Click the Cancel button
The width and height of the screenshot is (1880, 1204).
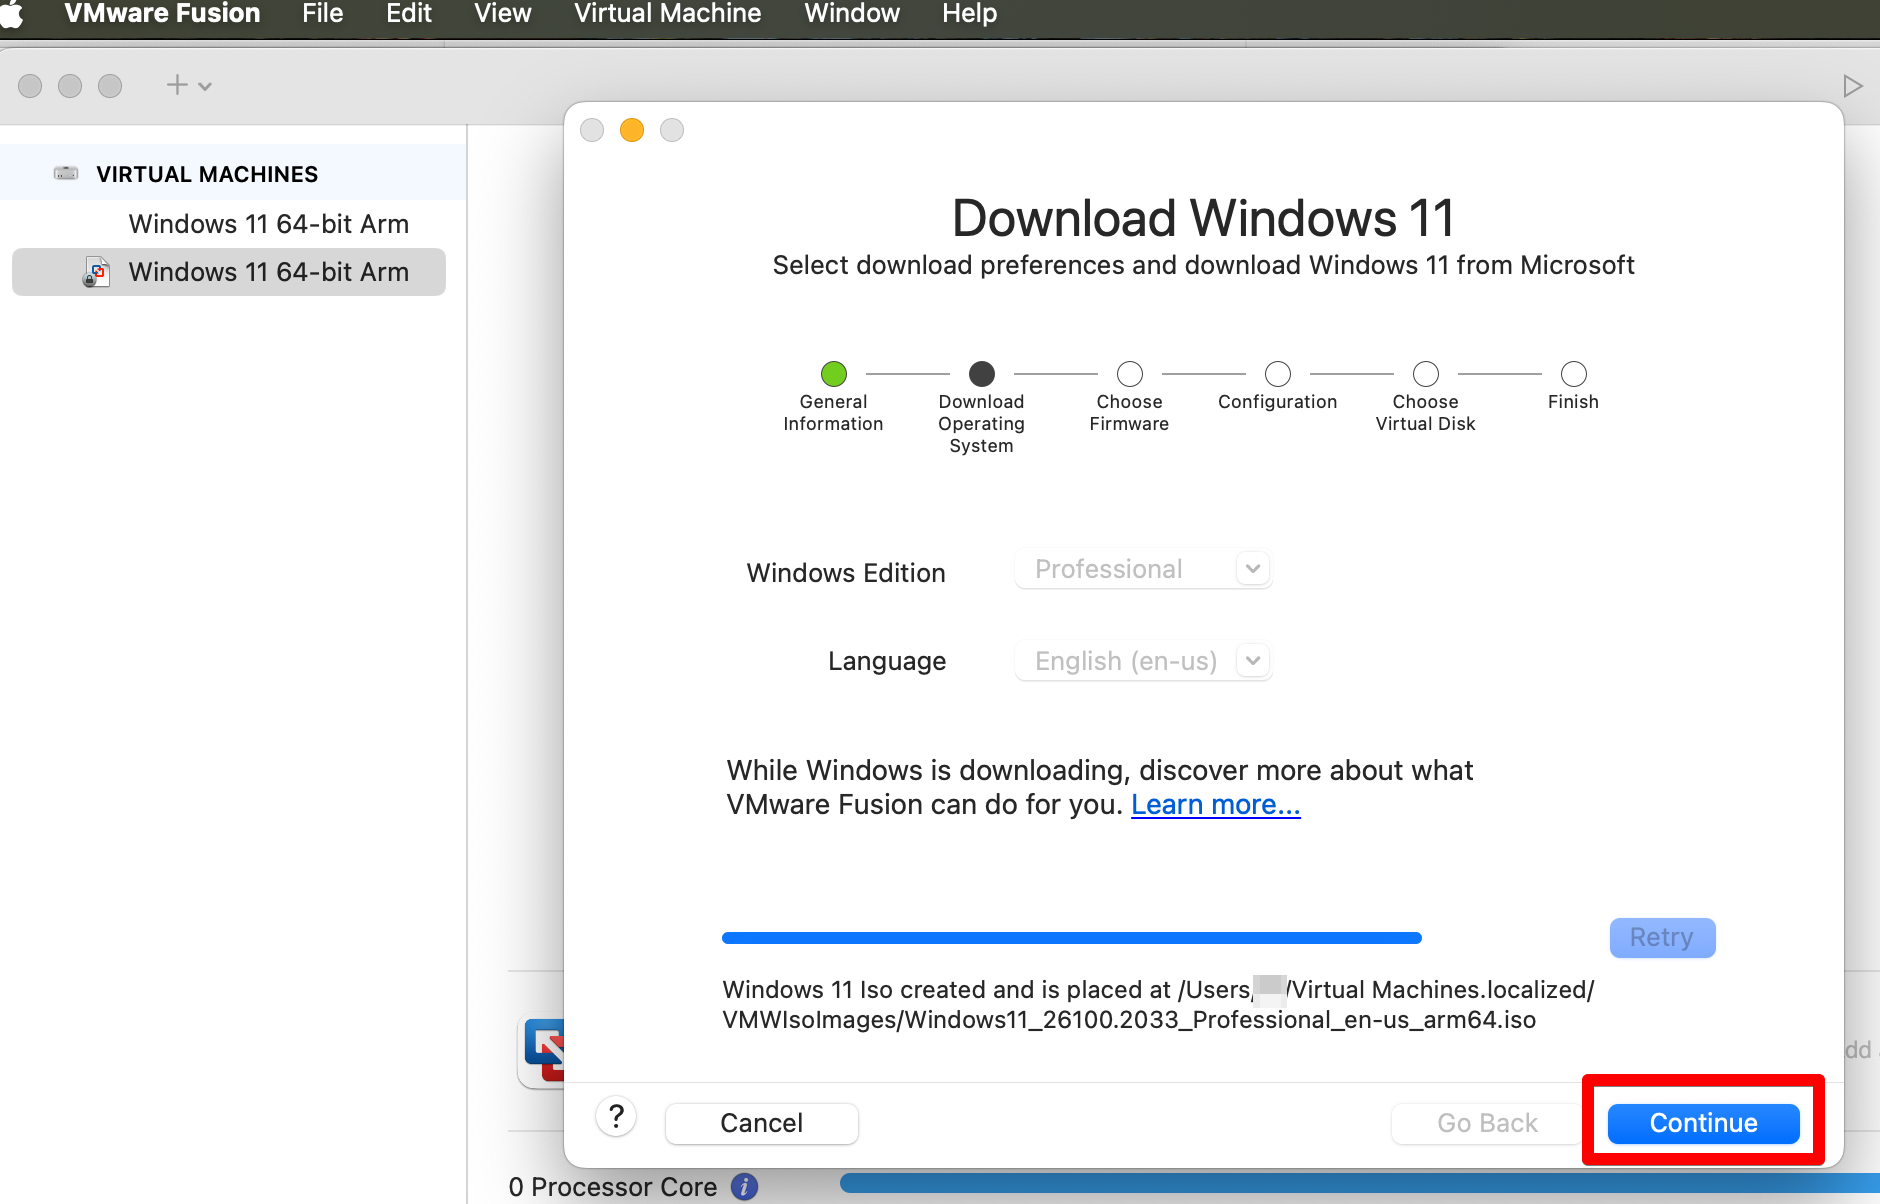762,1123
